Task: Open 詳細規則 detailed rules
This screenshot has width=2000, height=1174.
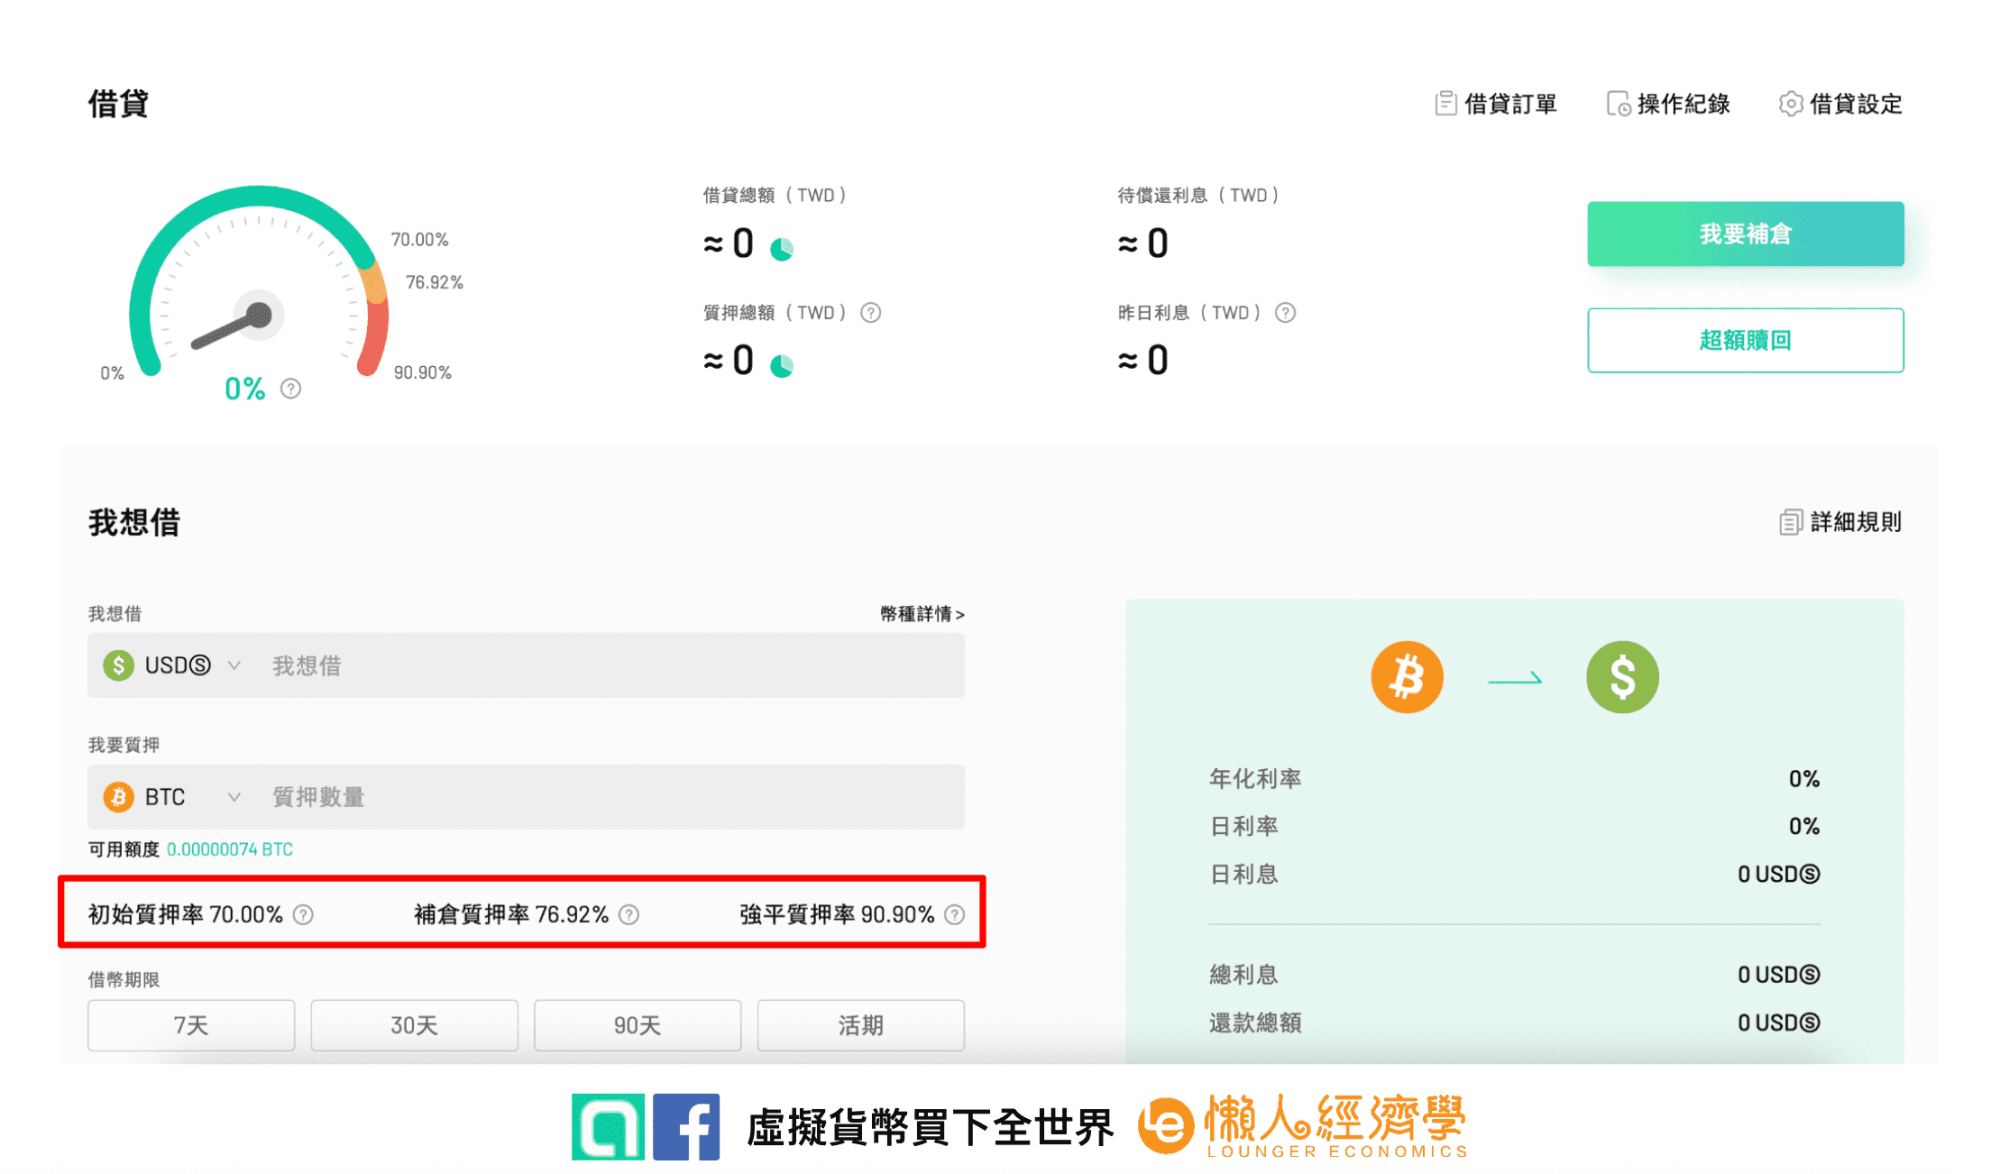Action: point(1841,522)
